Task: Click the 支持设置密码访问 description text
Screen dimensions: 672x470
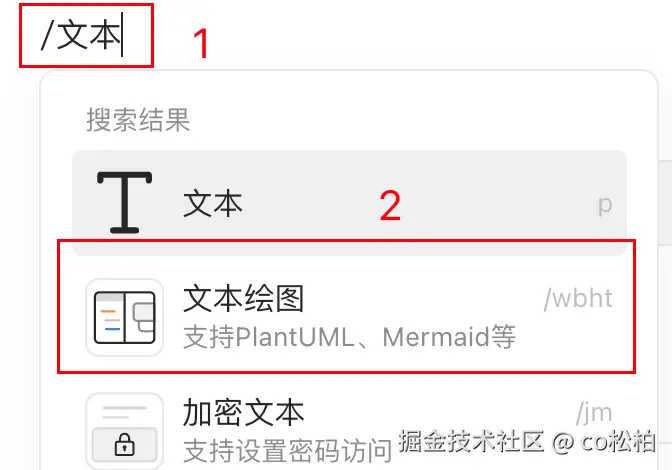Action: (288, 451)
